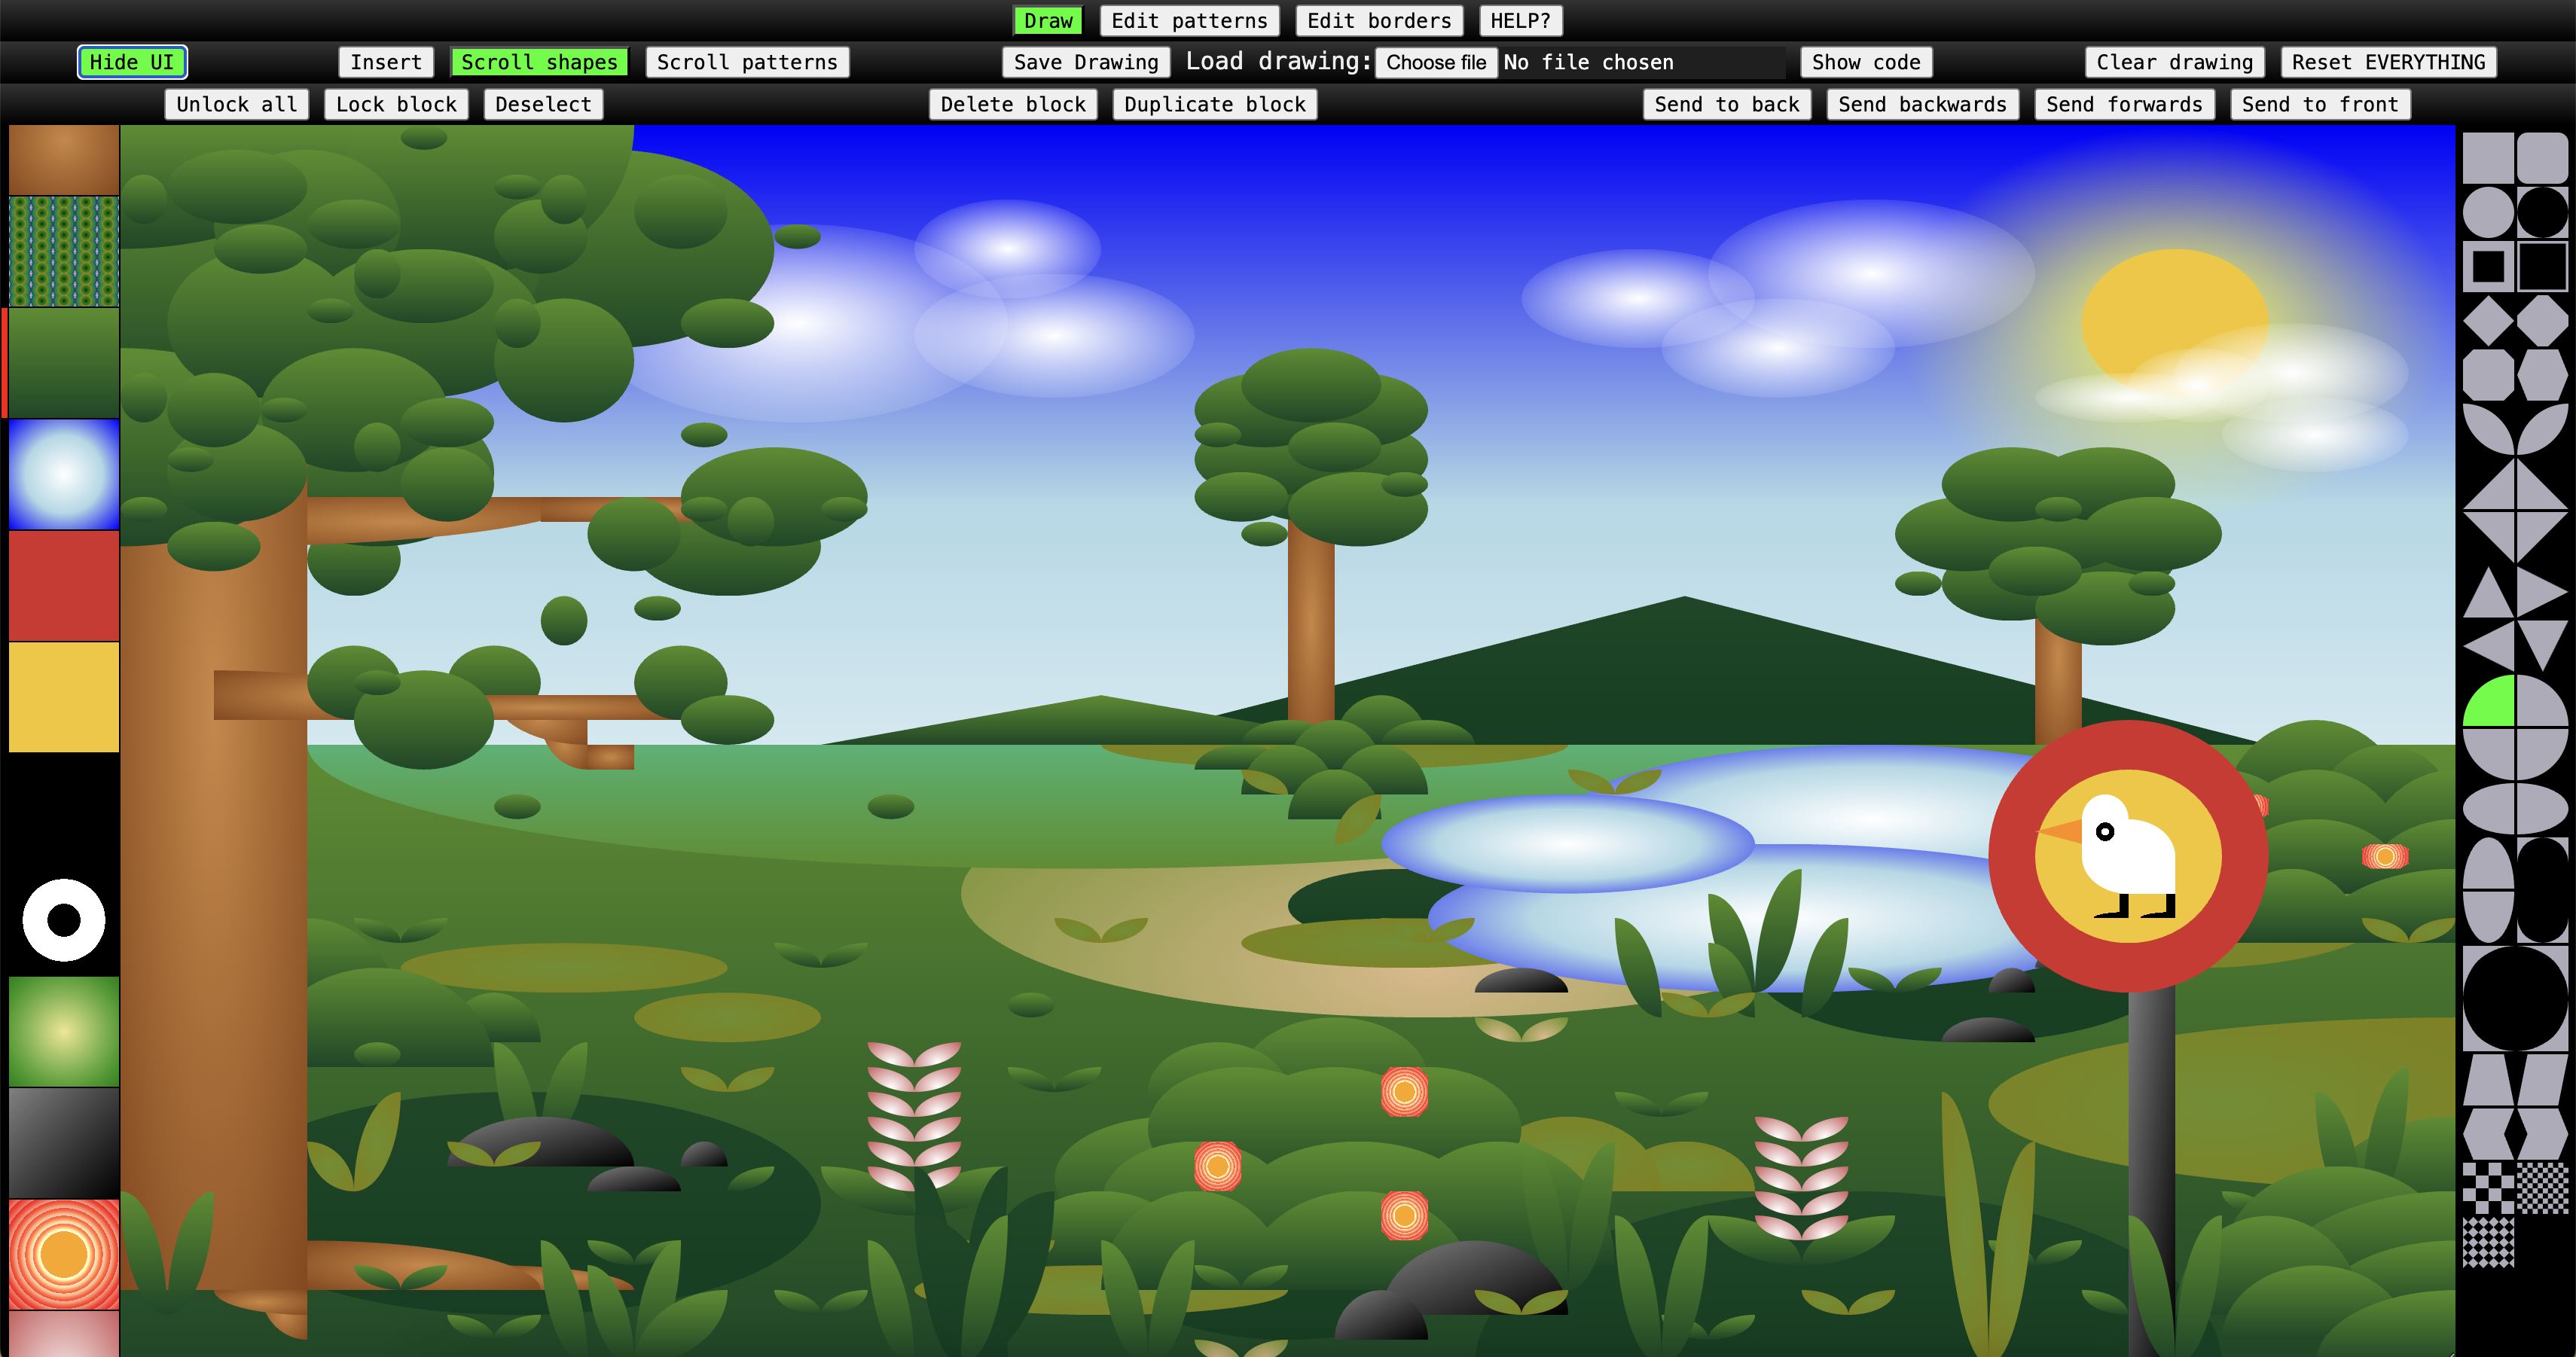
Task: Click the Save Drawing button
Action: tap(1085, 62)
